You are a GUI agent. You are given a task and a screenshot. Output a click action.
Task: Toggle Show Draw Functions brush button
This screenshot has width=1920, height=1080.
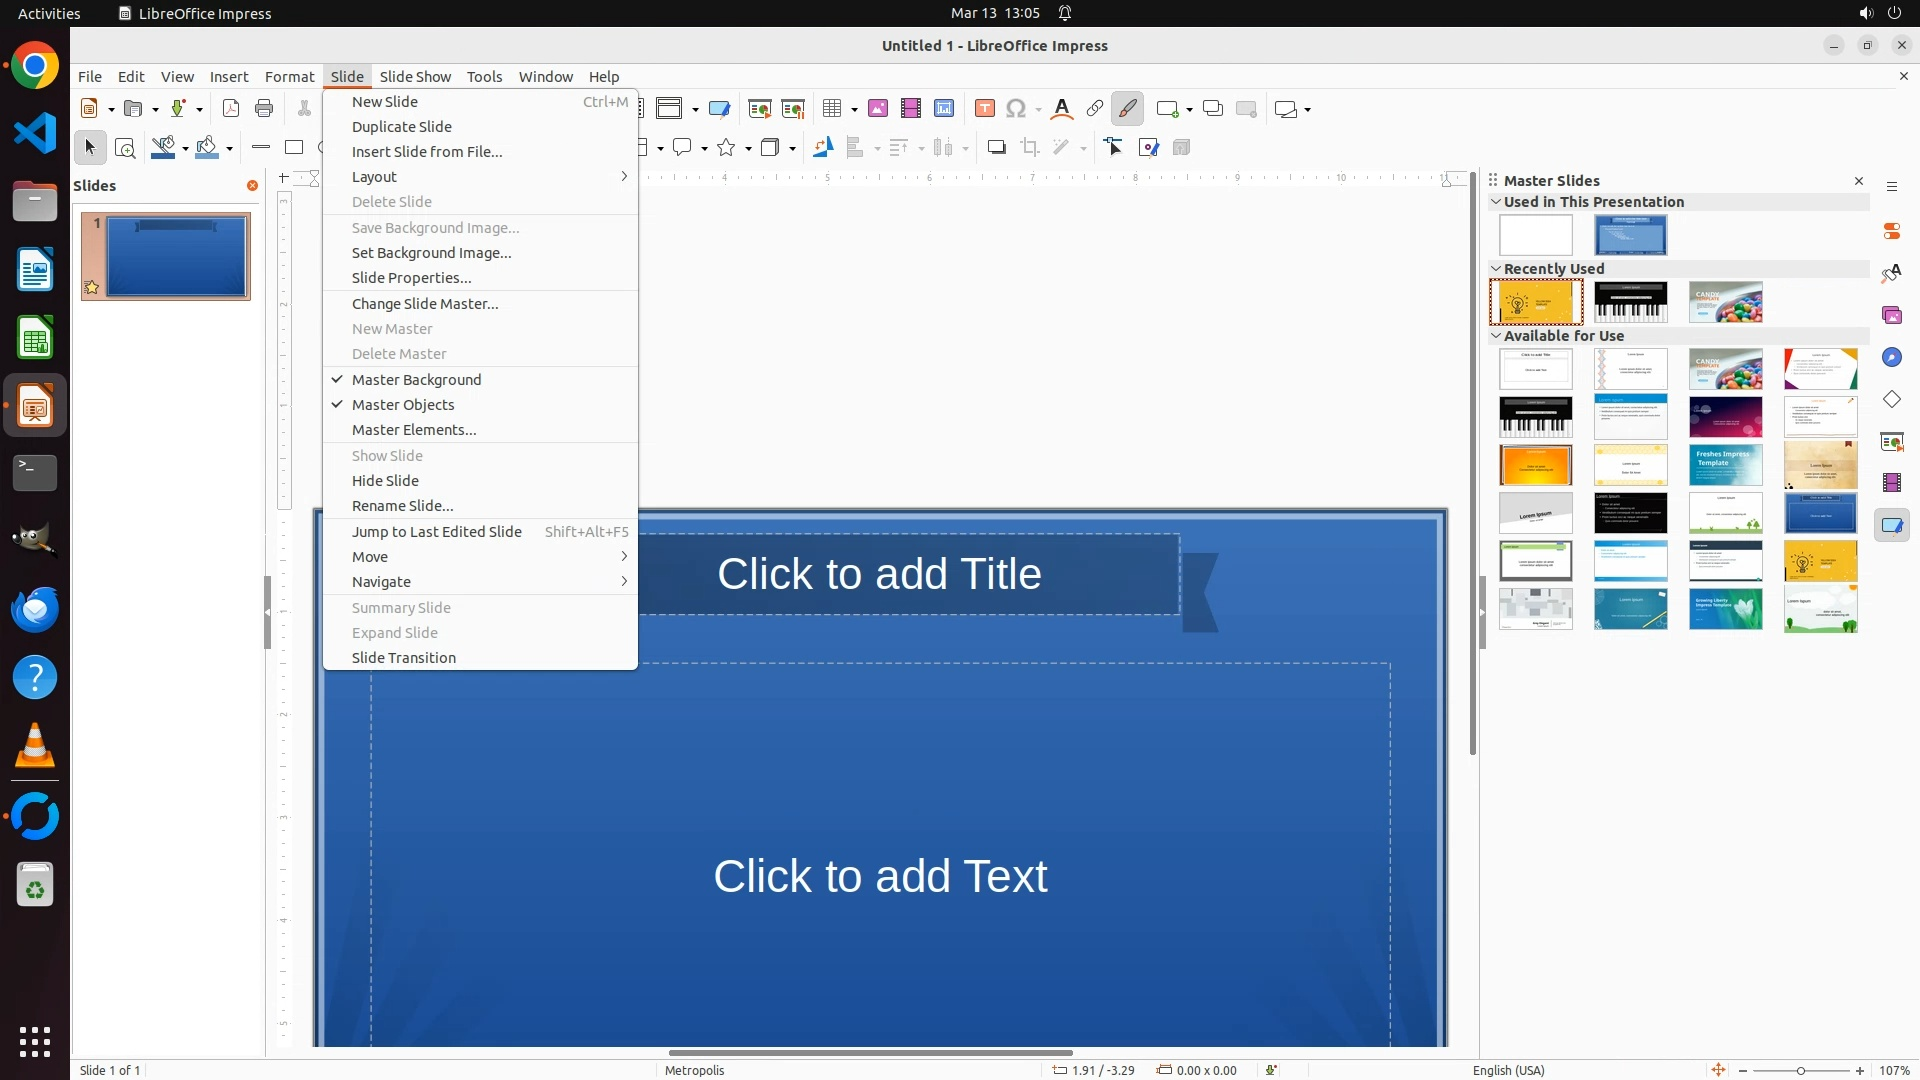point(1128,109)
